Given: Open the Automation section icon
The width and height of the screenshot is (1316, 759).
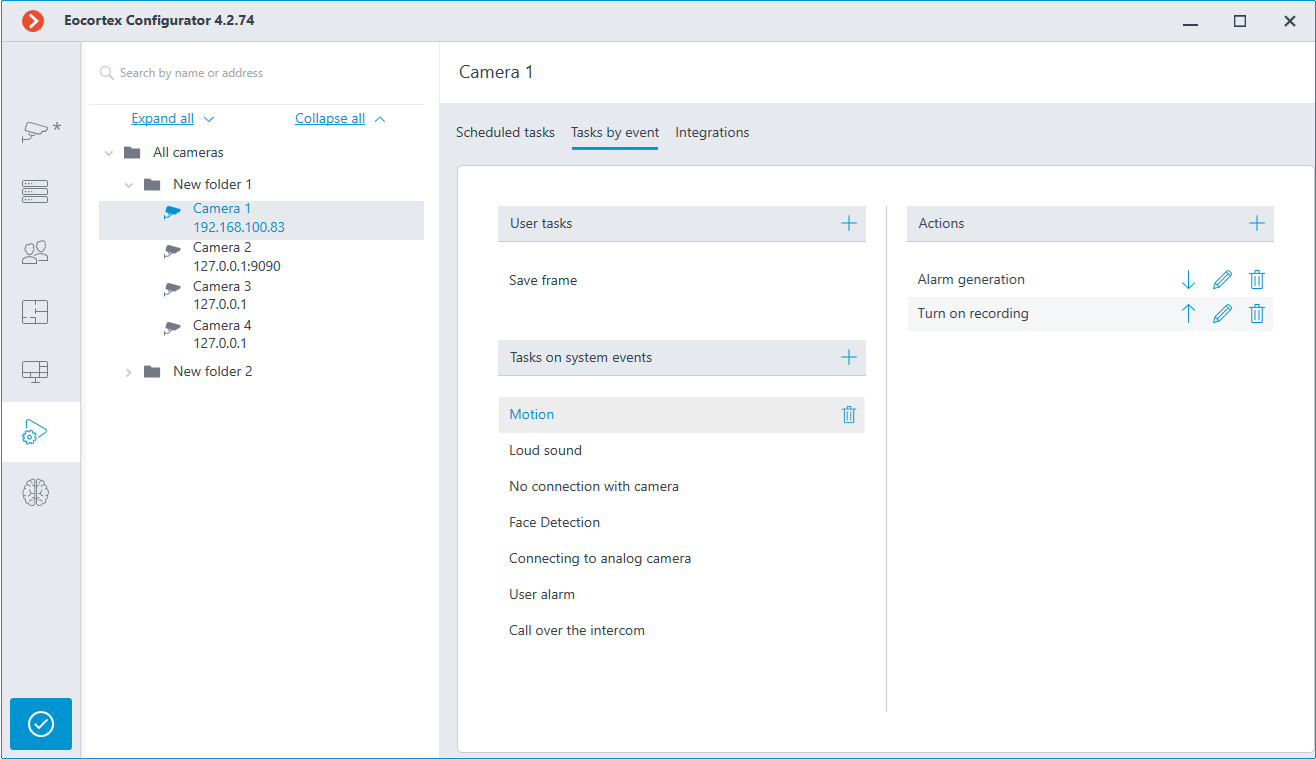Looking at the screenshot, I should (x=35, y=432).
